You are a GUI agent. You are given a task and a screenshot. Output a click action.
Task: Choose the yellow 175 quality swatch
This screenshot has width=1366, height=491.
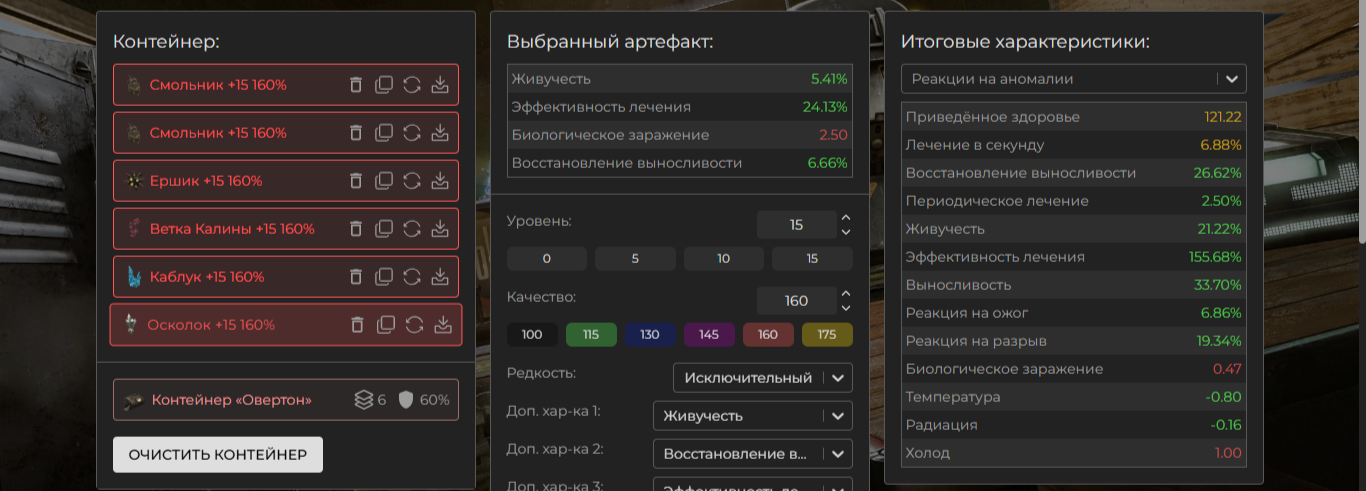827,334
